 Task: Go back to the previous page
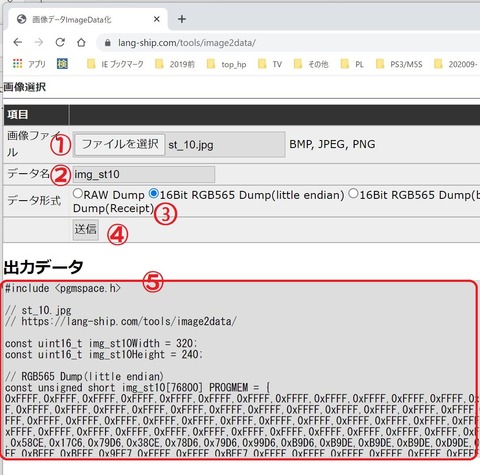pos(18,42)
